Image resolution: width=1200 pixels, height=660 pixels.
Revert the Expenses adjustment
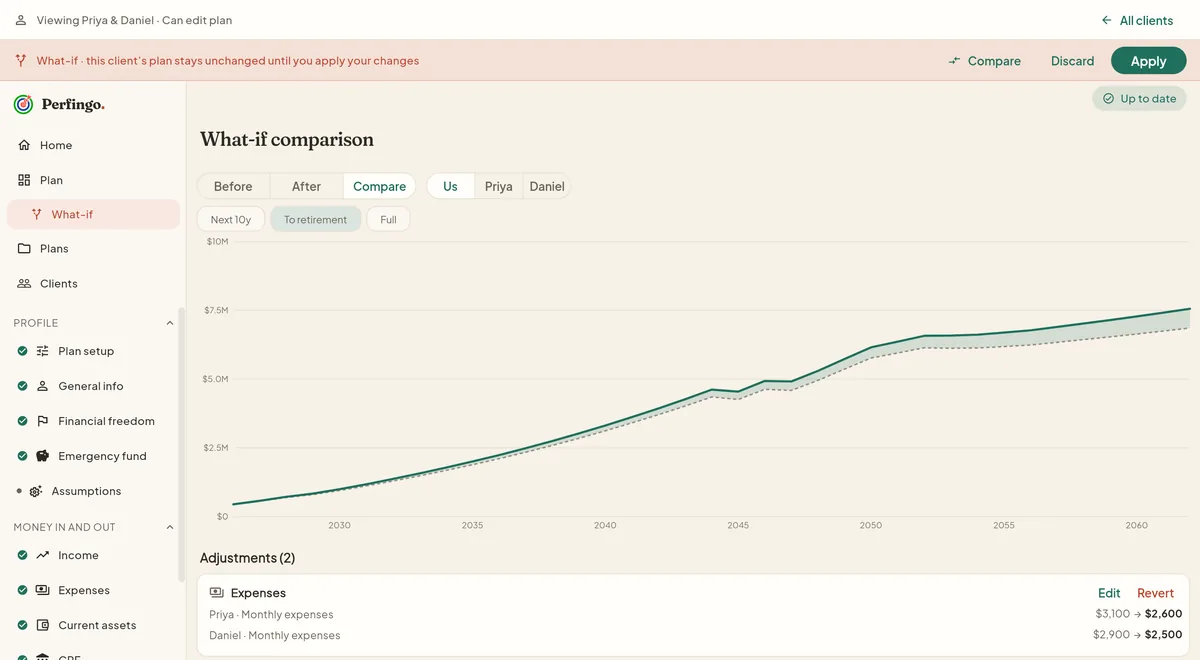pyautogui.click(x=1155, y=593)
